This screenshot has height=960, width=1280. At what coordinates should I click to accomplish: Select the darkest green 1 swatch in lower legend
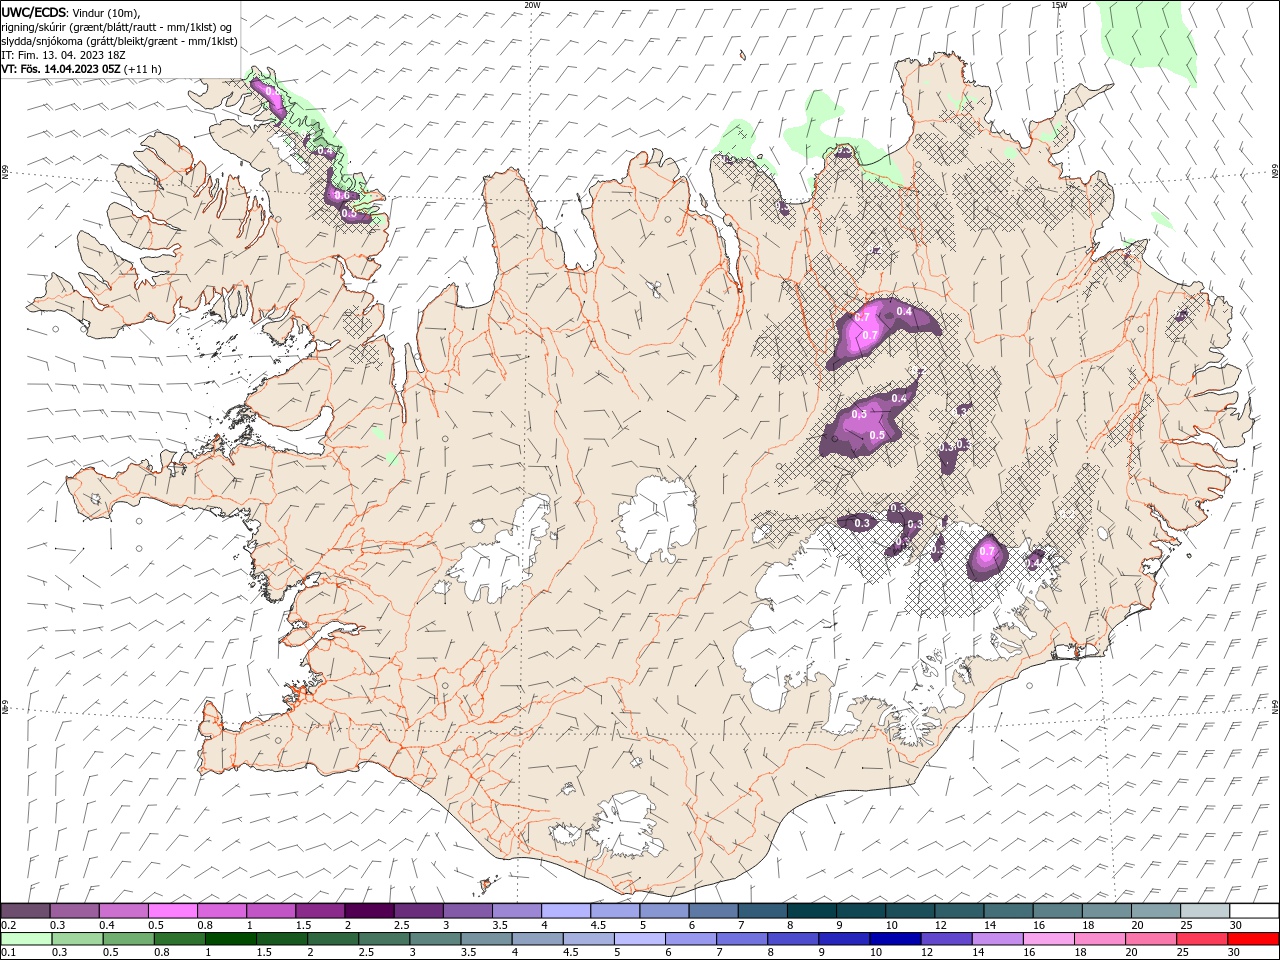[230, 939]
